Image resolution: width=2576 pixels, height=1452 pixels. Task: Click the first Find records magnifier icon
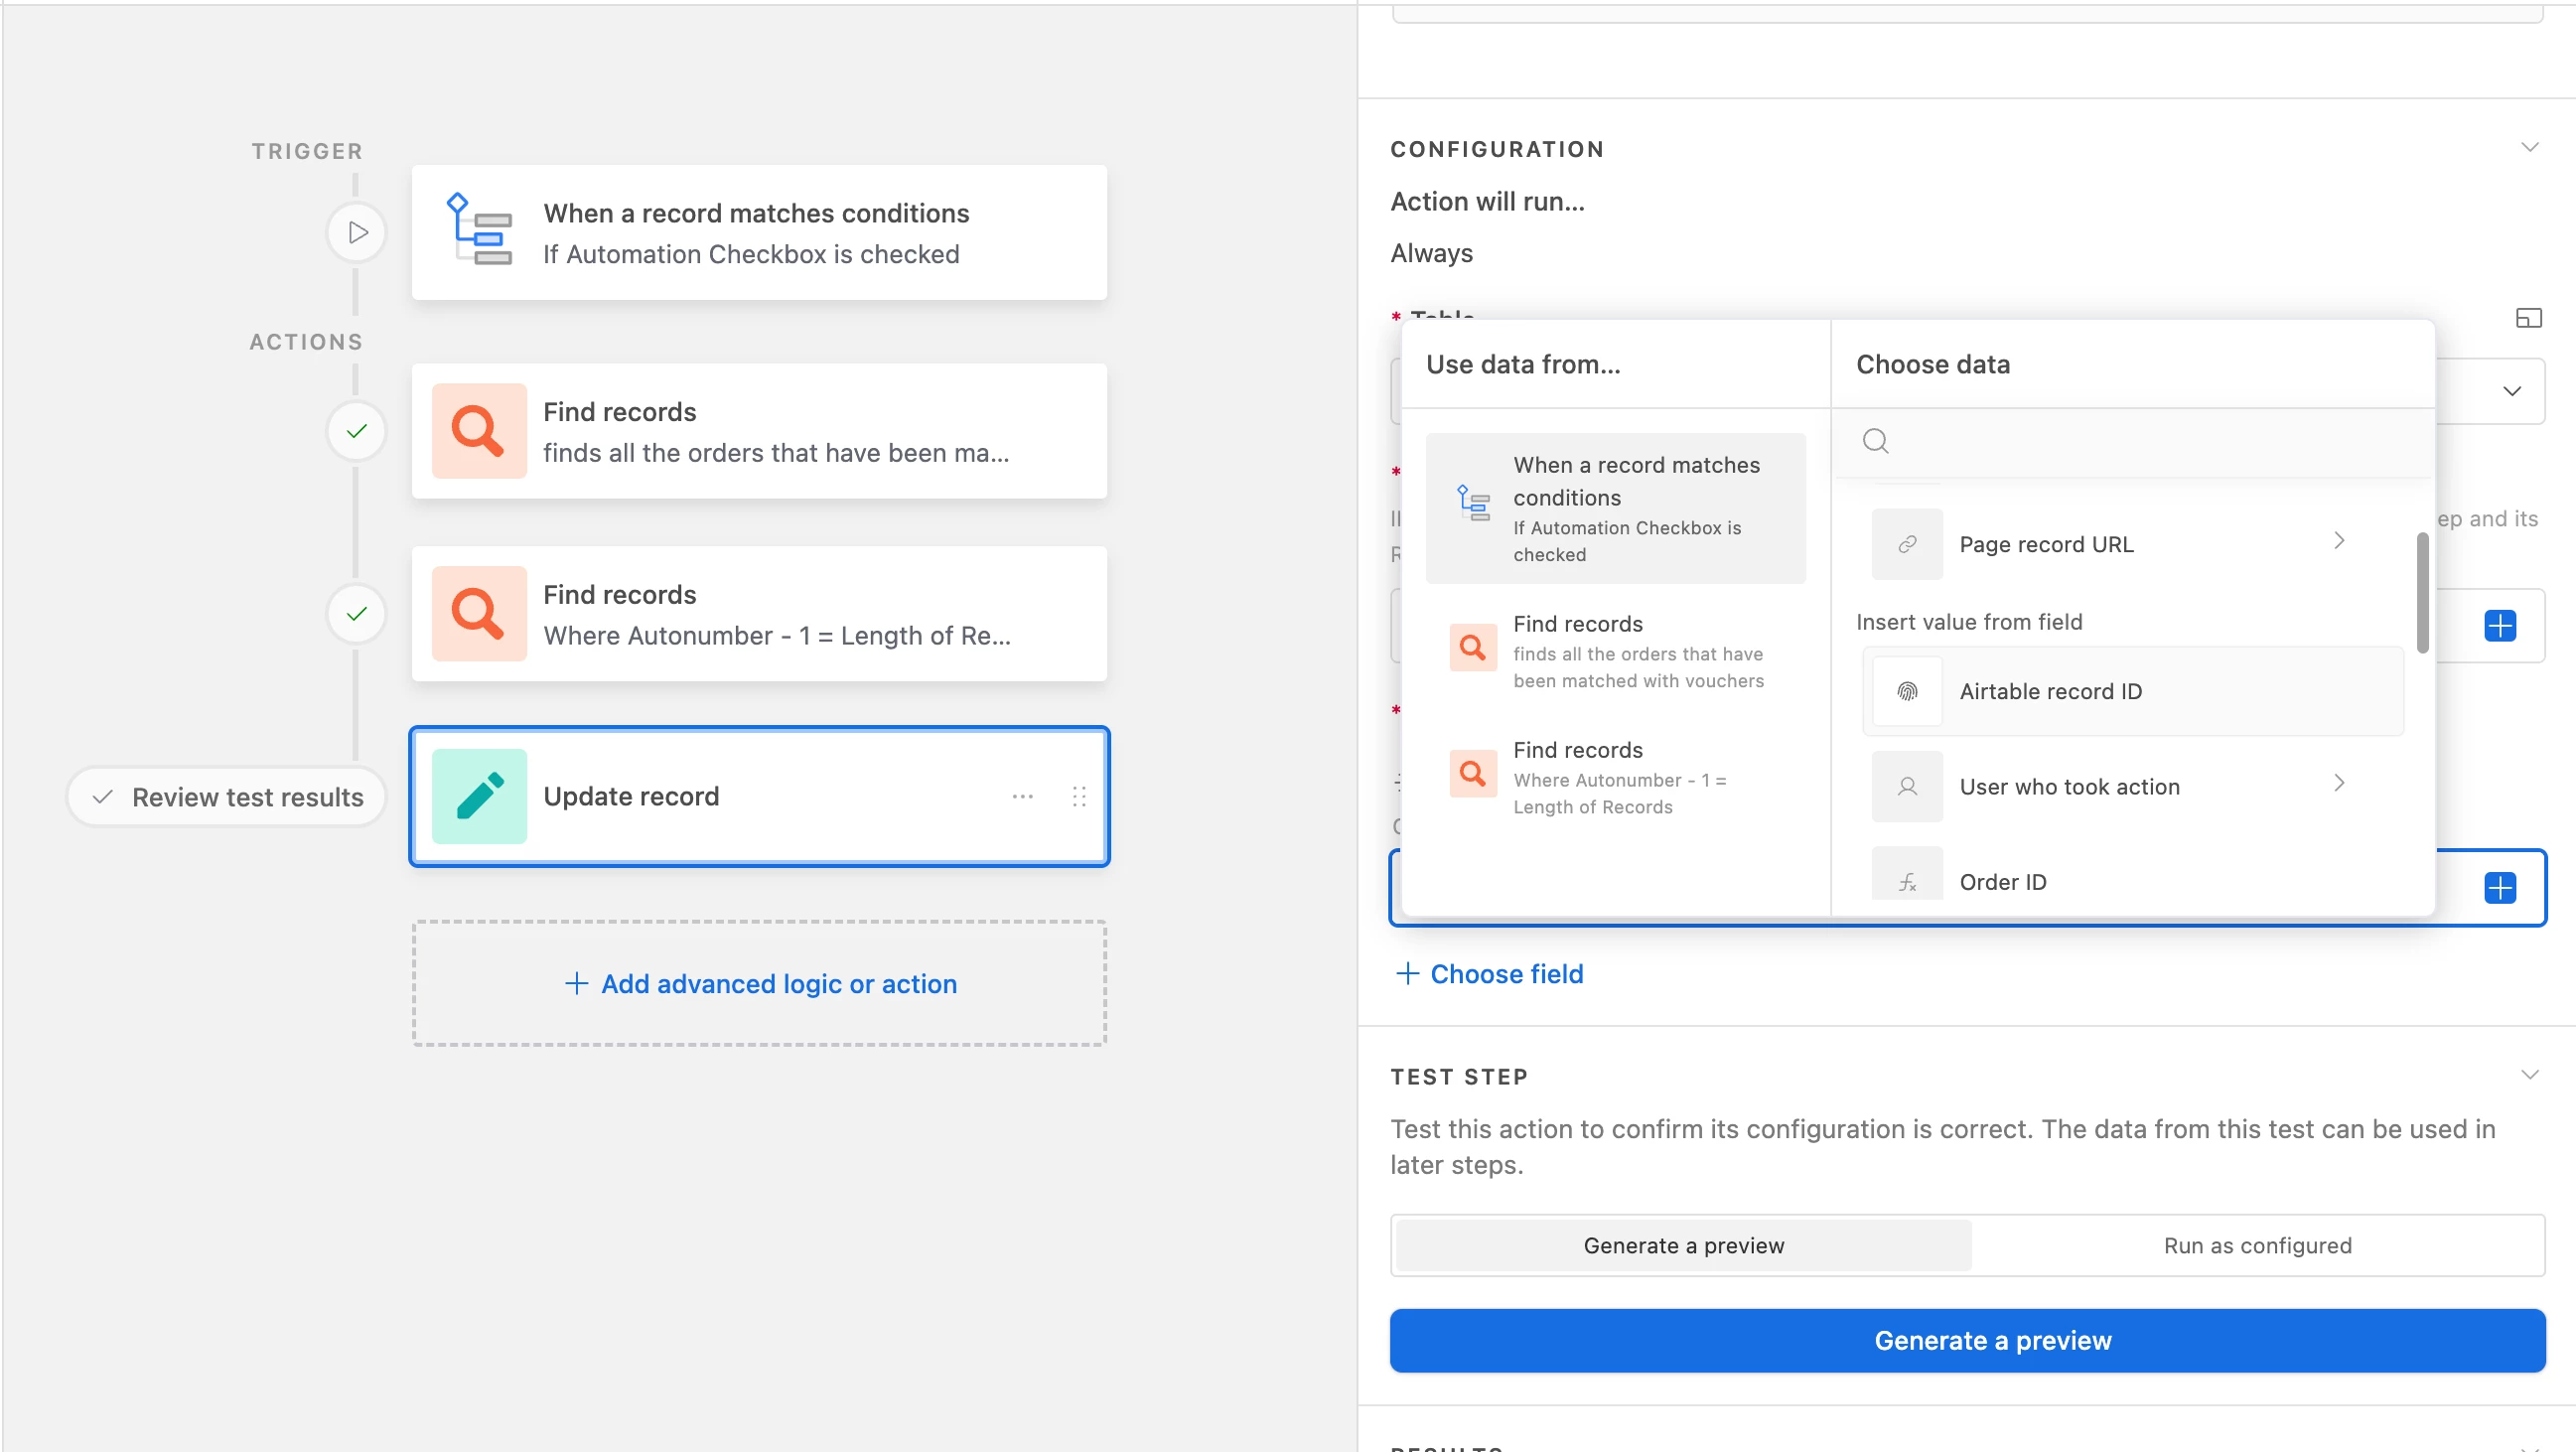[x=479, y=431]
